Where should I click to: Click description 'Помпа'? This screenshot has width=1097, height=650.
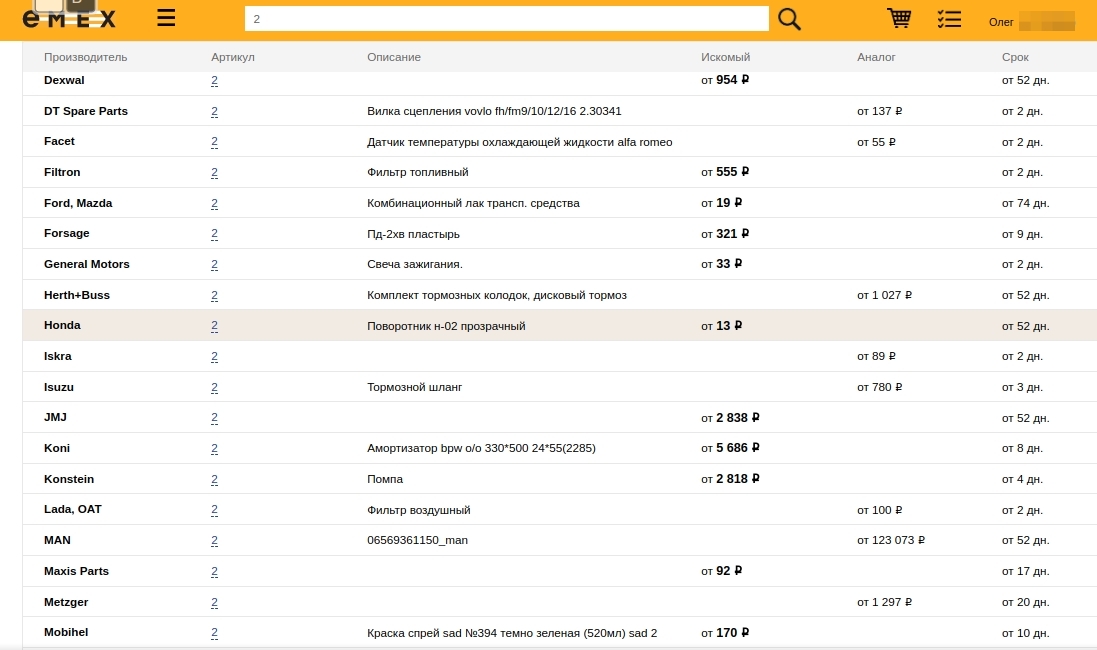click(x=385, y=479)
